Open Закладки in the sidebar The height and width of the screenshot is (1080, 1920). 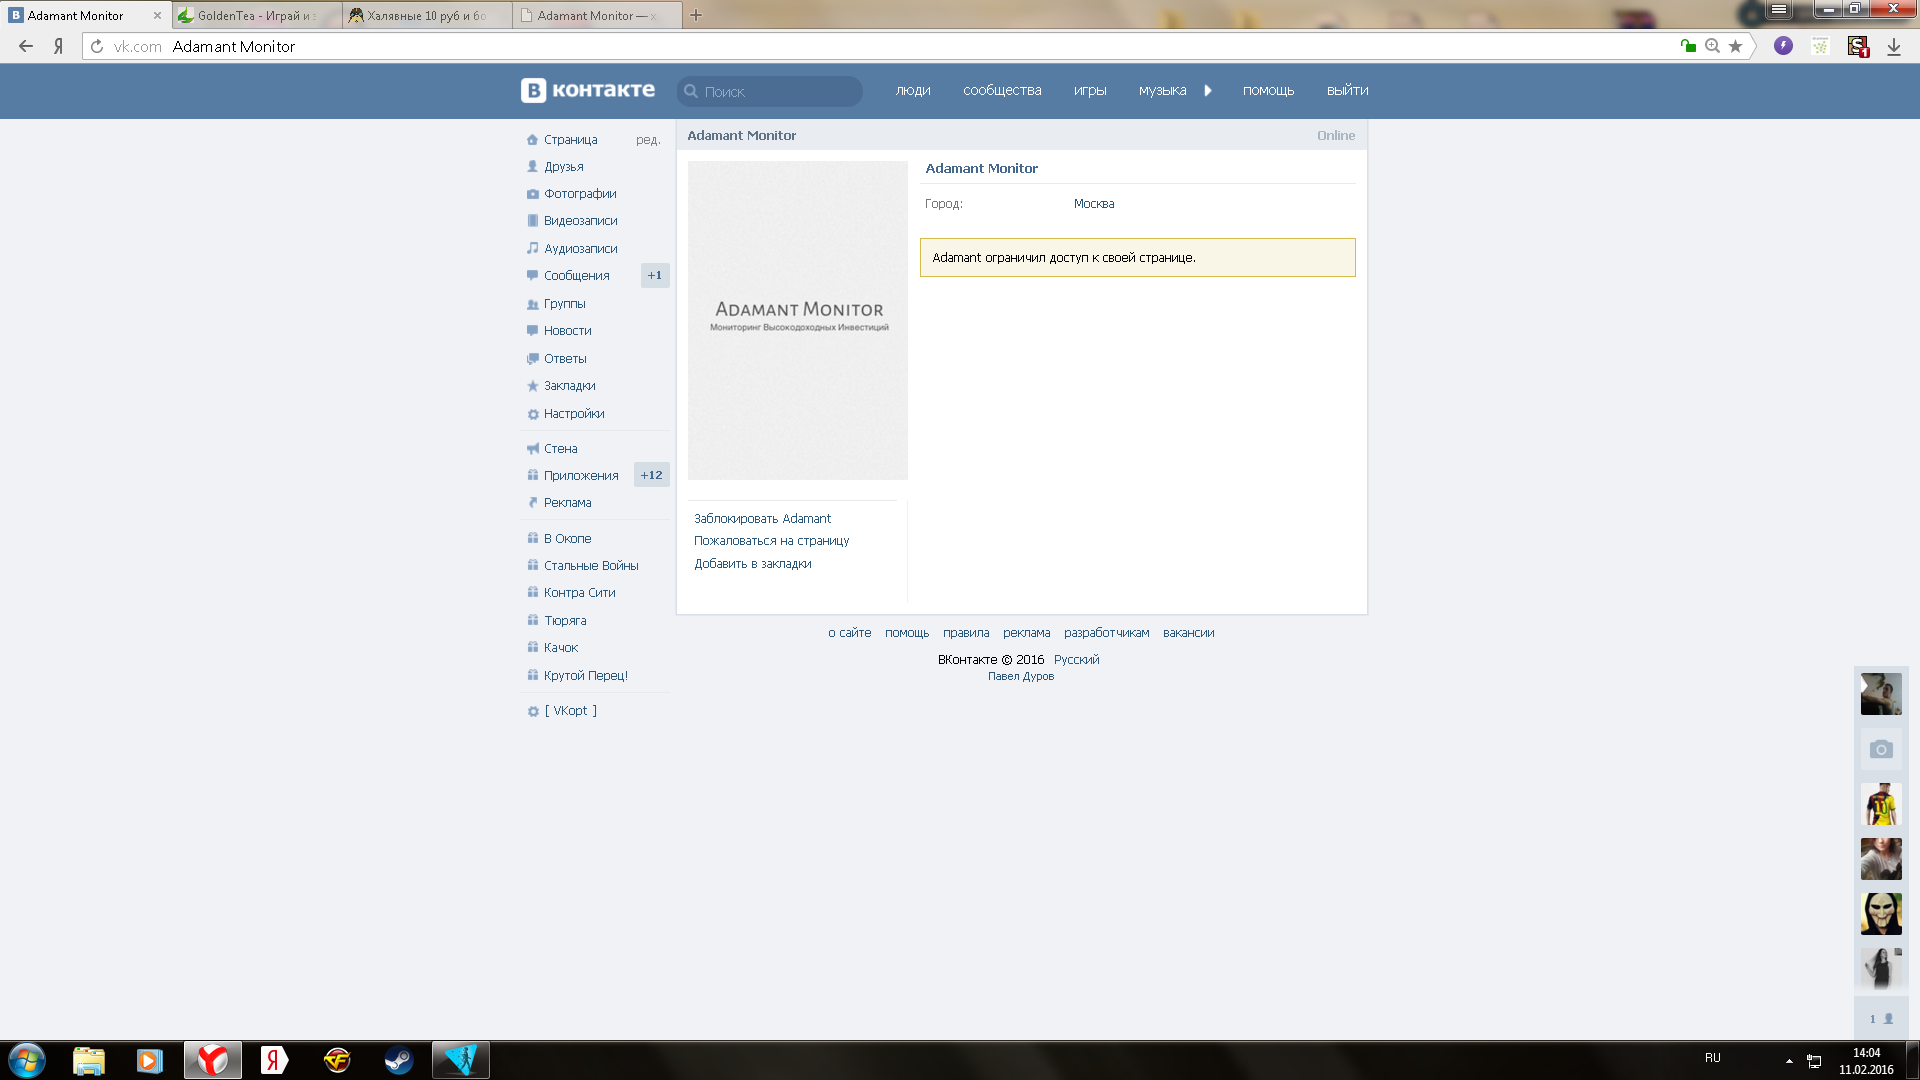click(569, 386)
